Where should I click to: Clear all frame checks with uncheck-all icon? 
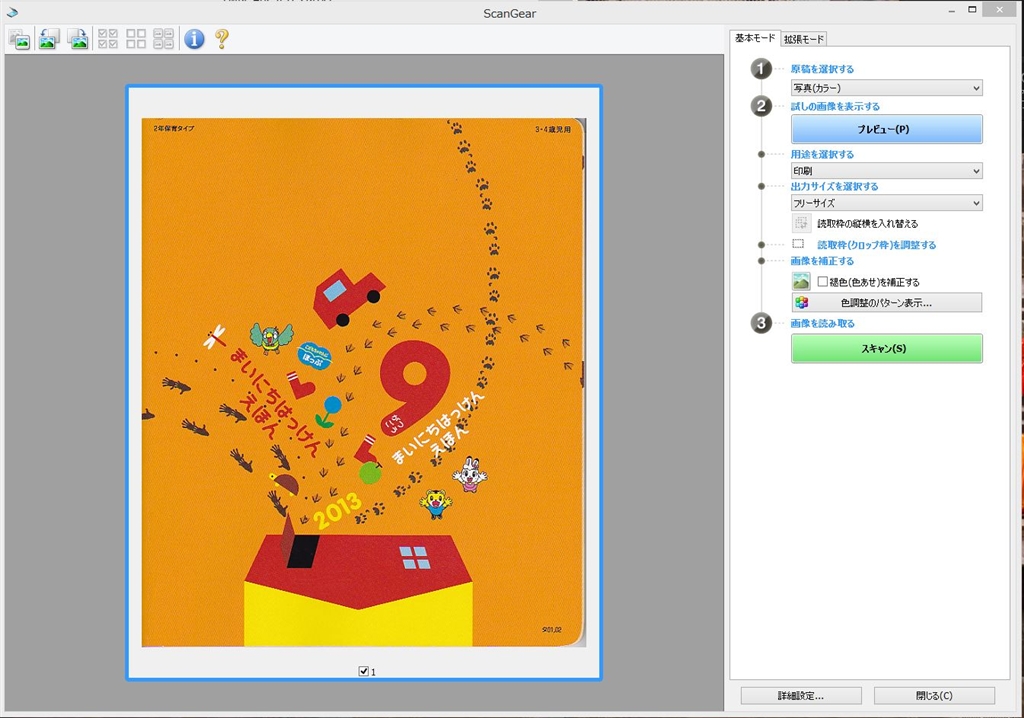(x=136, y=39)
